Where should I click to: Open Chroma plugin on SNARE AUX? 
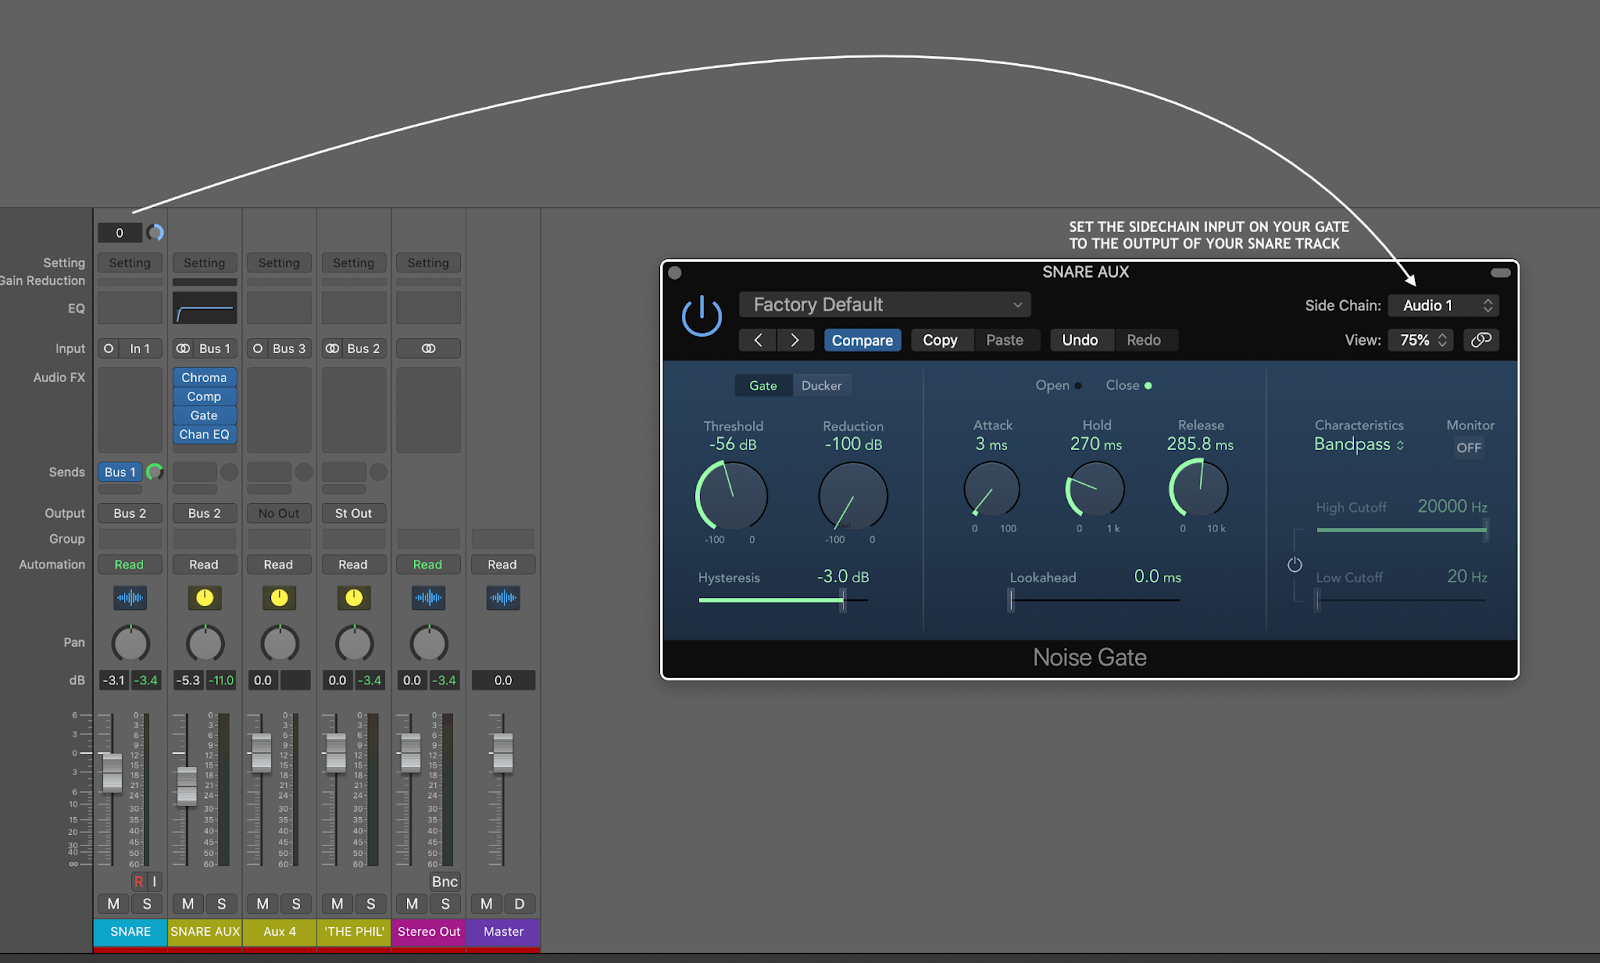tap(205, 378)
